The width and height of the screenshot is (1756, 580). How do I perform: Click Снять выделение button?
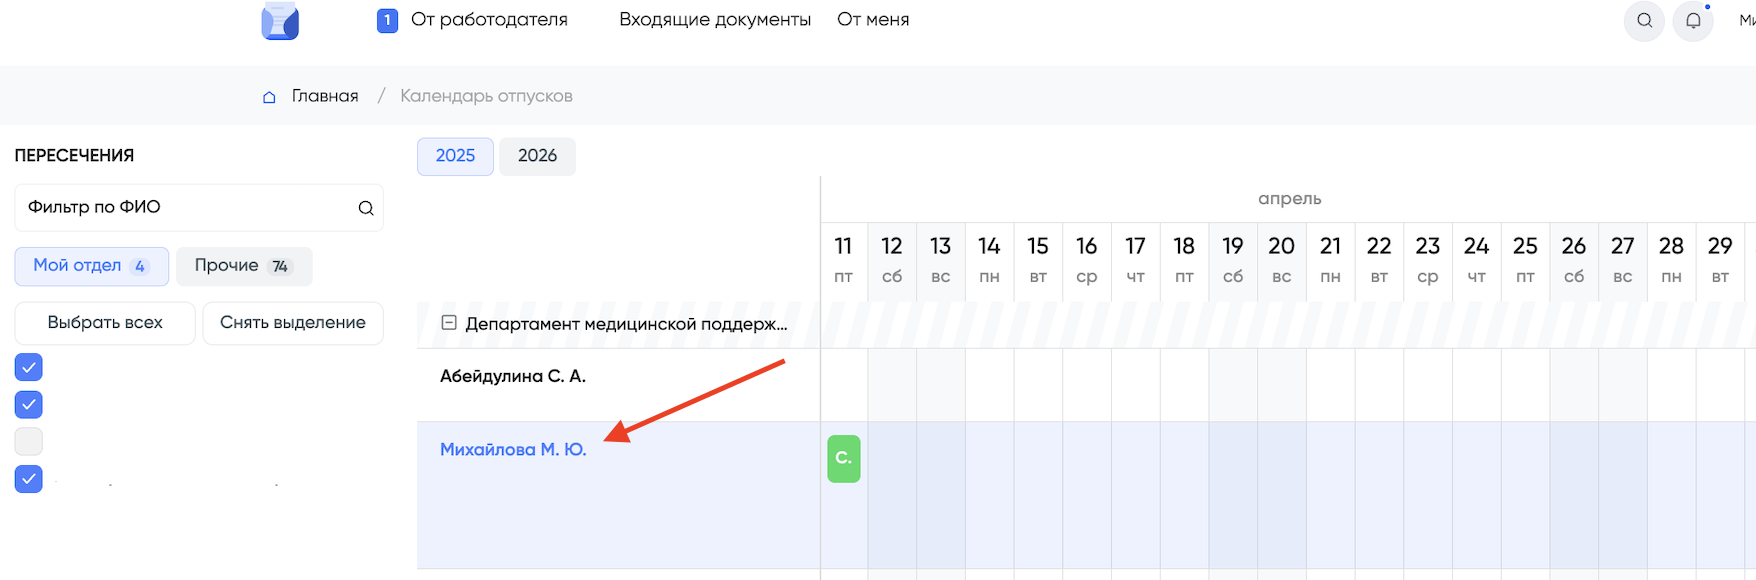click(292, 323)
